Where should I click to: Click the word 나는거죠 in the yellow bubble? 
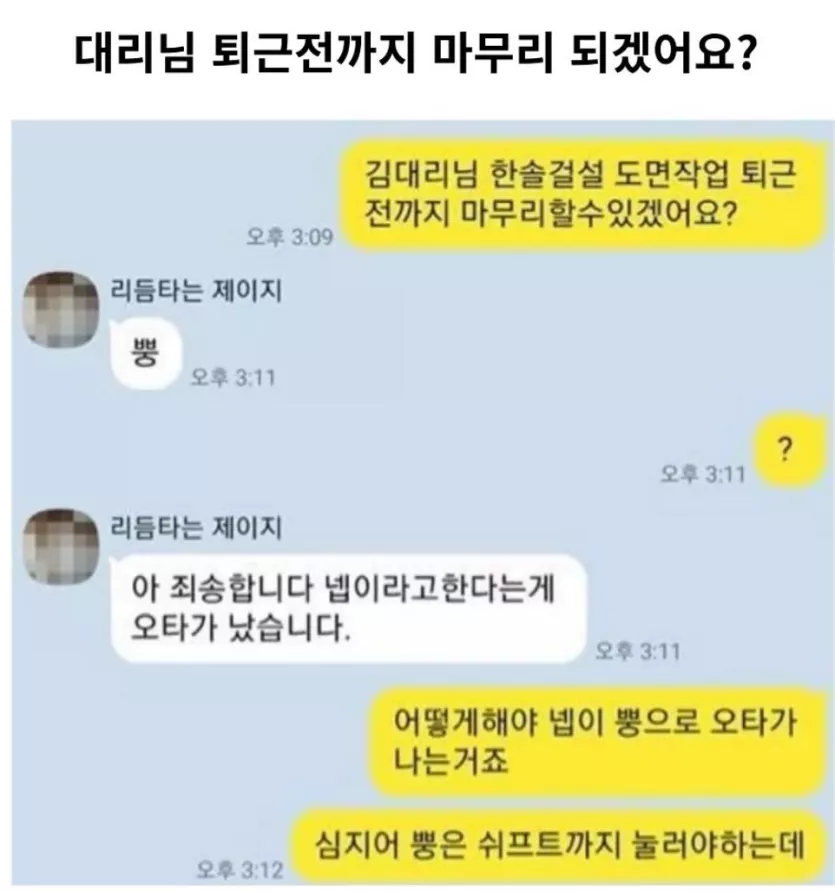pos(451,761)
